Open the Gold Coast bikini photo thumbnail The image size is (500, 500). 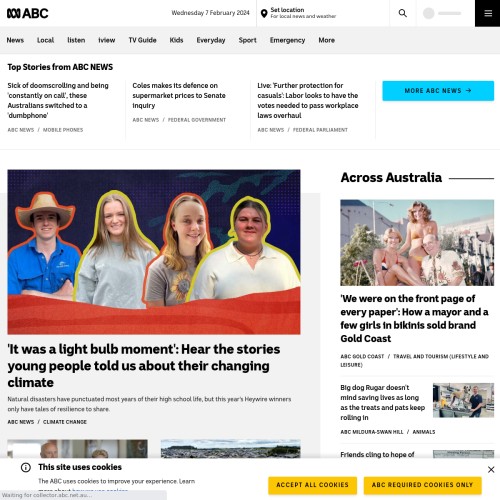[417, 243]
